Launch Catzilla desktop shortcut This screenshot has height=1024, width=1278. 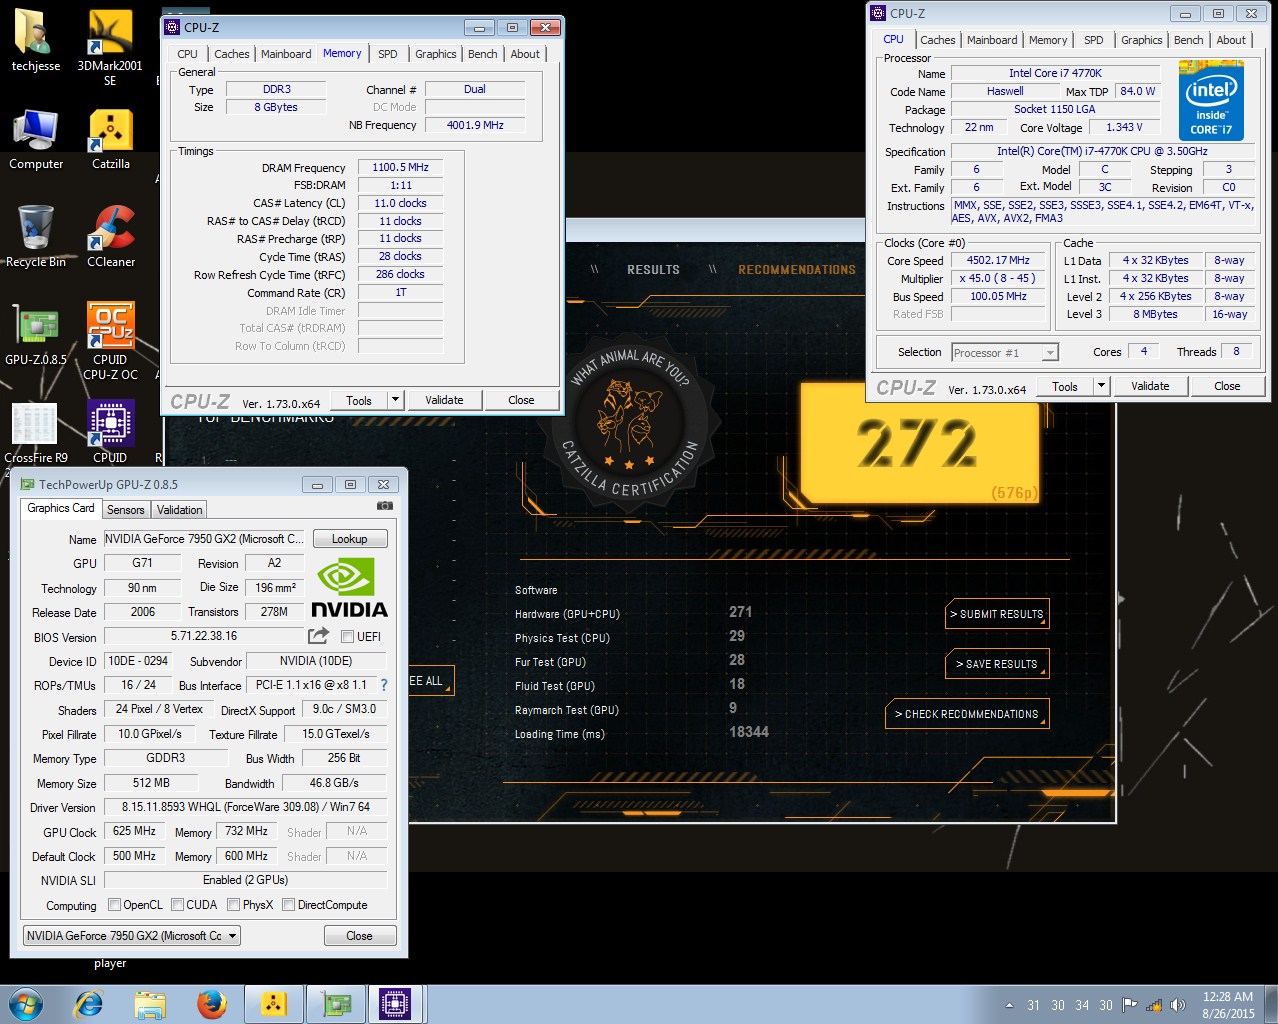coord(110,138)
